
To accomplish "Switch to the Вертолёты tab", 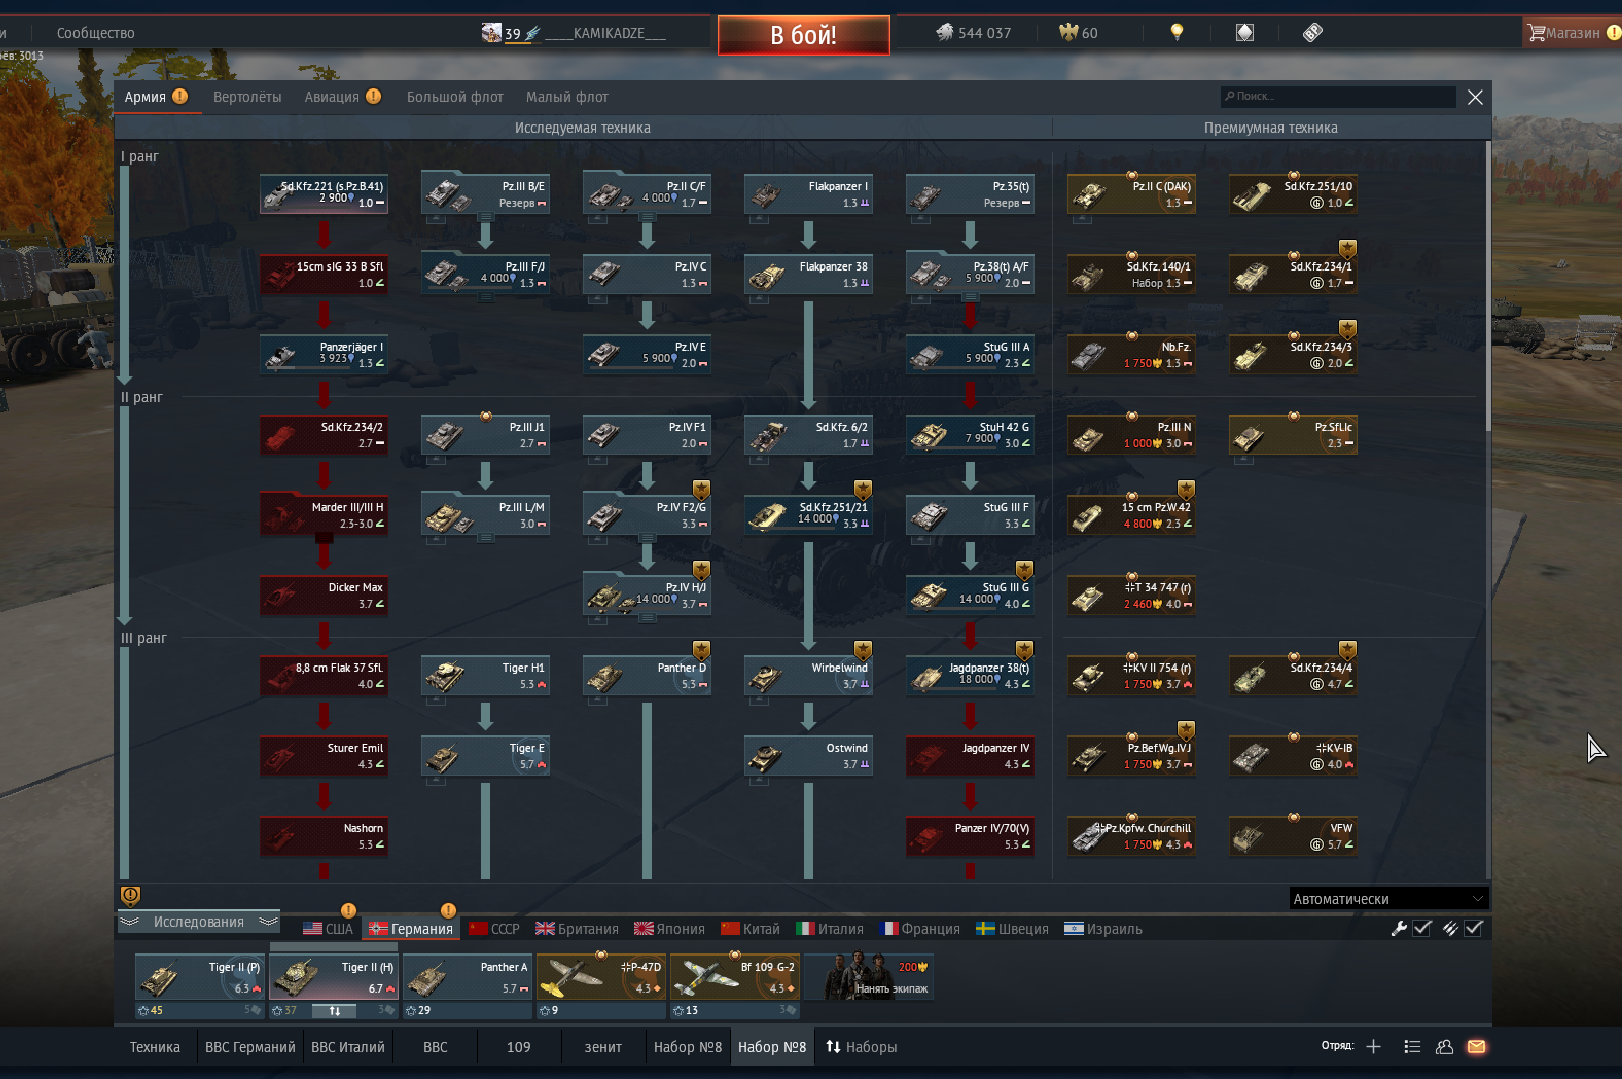I will click(247, 97).
